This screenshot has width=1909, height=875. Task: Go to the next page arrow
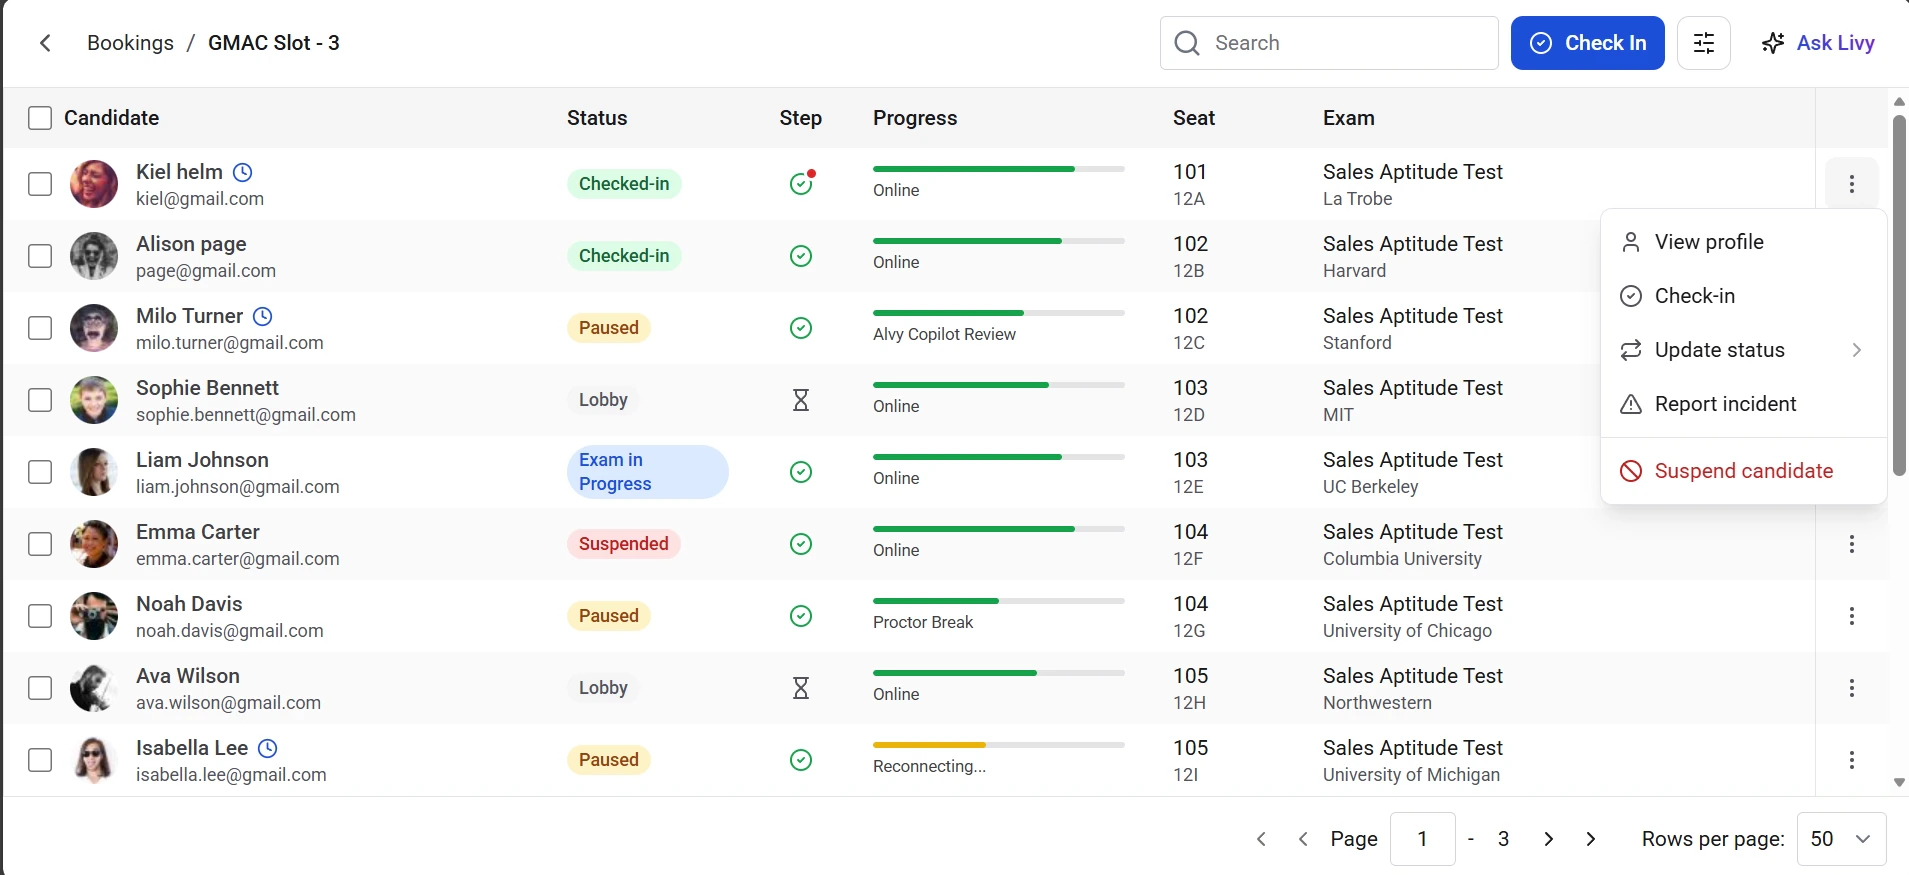pos(1548,839)
